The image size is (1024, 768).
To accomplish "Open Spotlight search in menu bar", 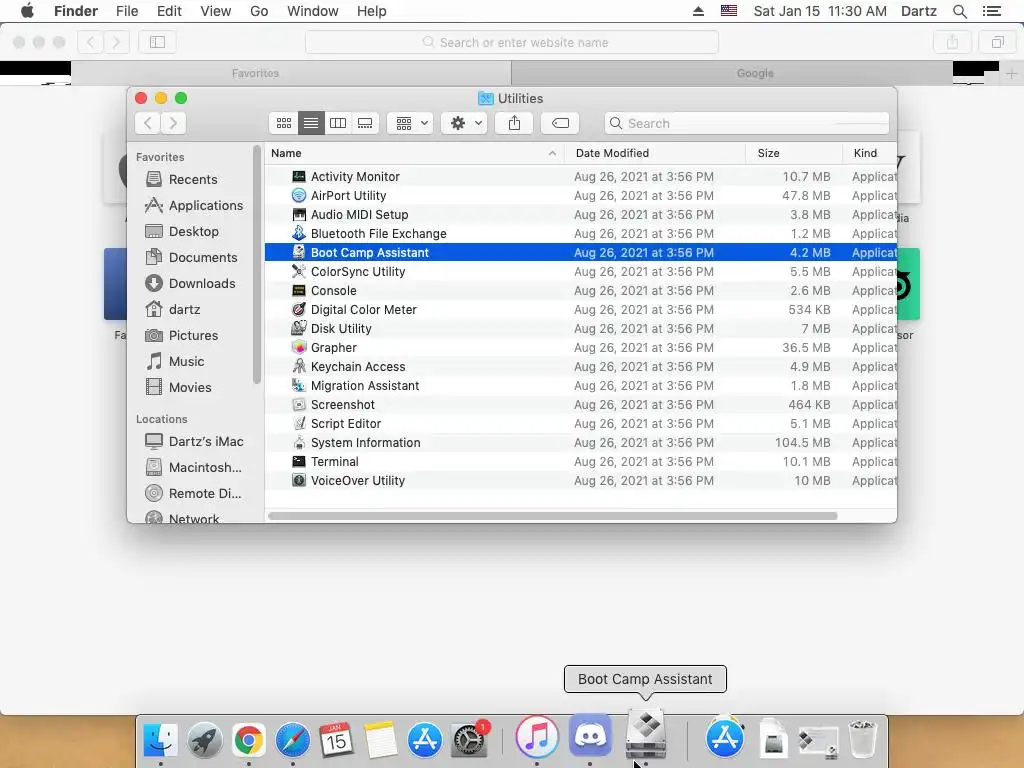I will pos(959,11).
